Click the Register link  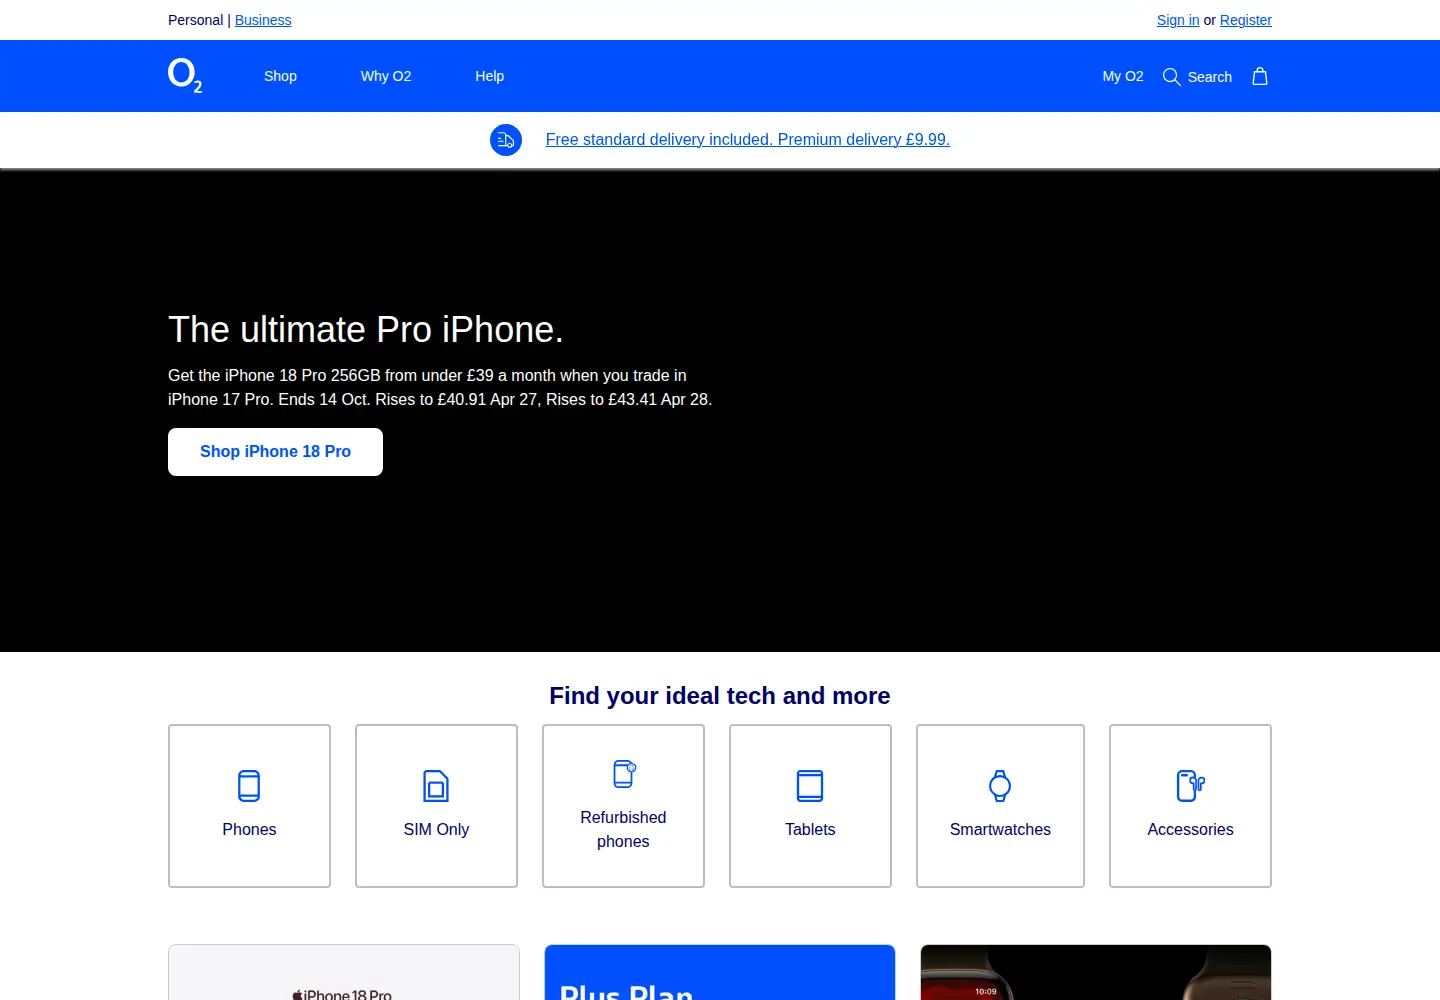[1246, 20]
